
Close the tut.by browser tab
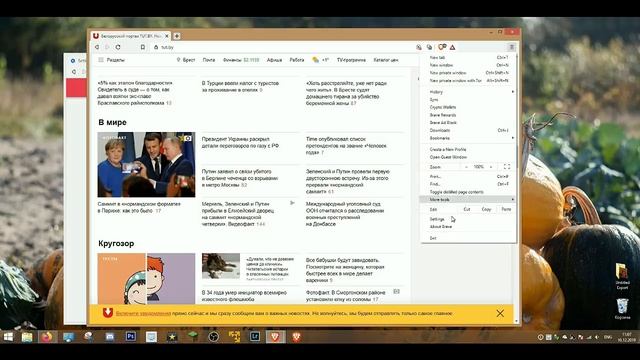click(167, 36)
